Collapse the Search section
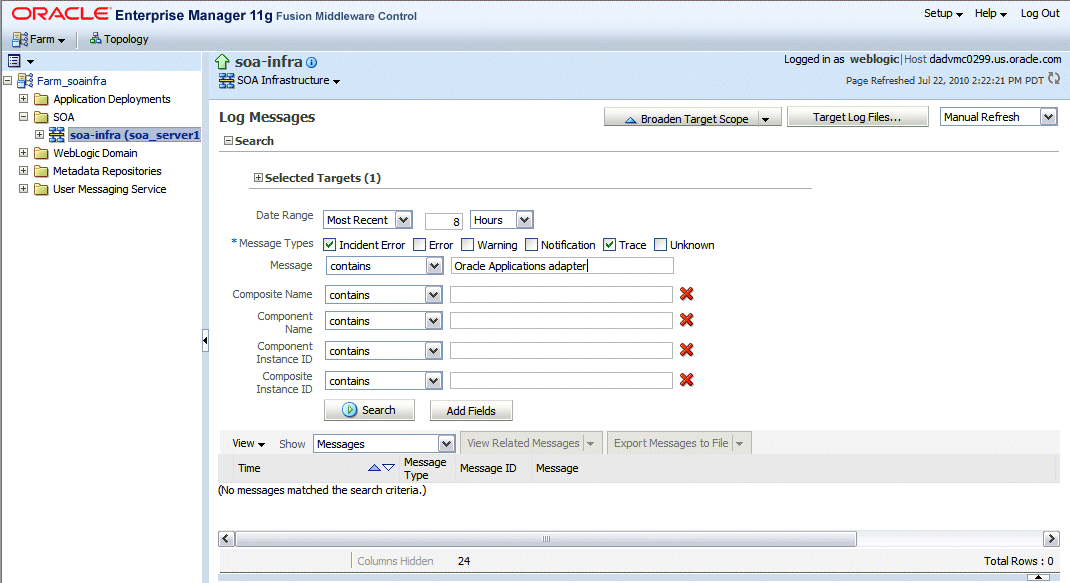This screenshot has width=1070, height=583. click(229, 141)
